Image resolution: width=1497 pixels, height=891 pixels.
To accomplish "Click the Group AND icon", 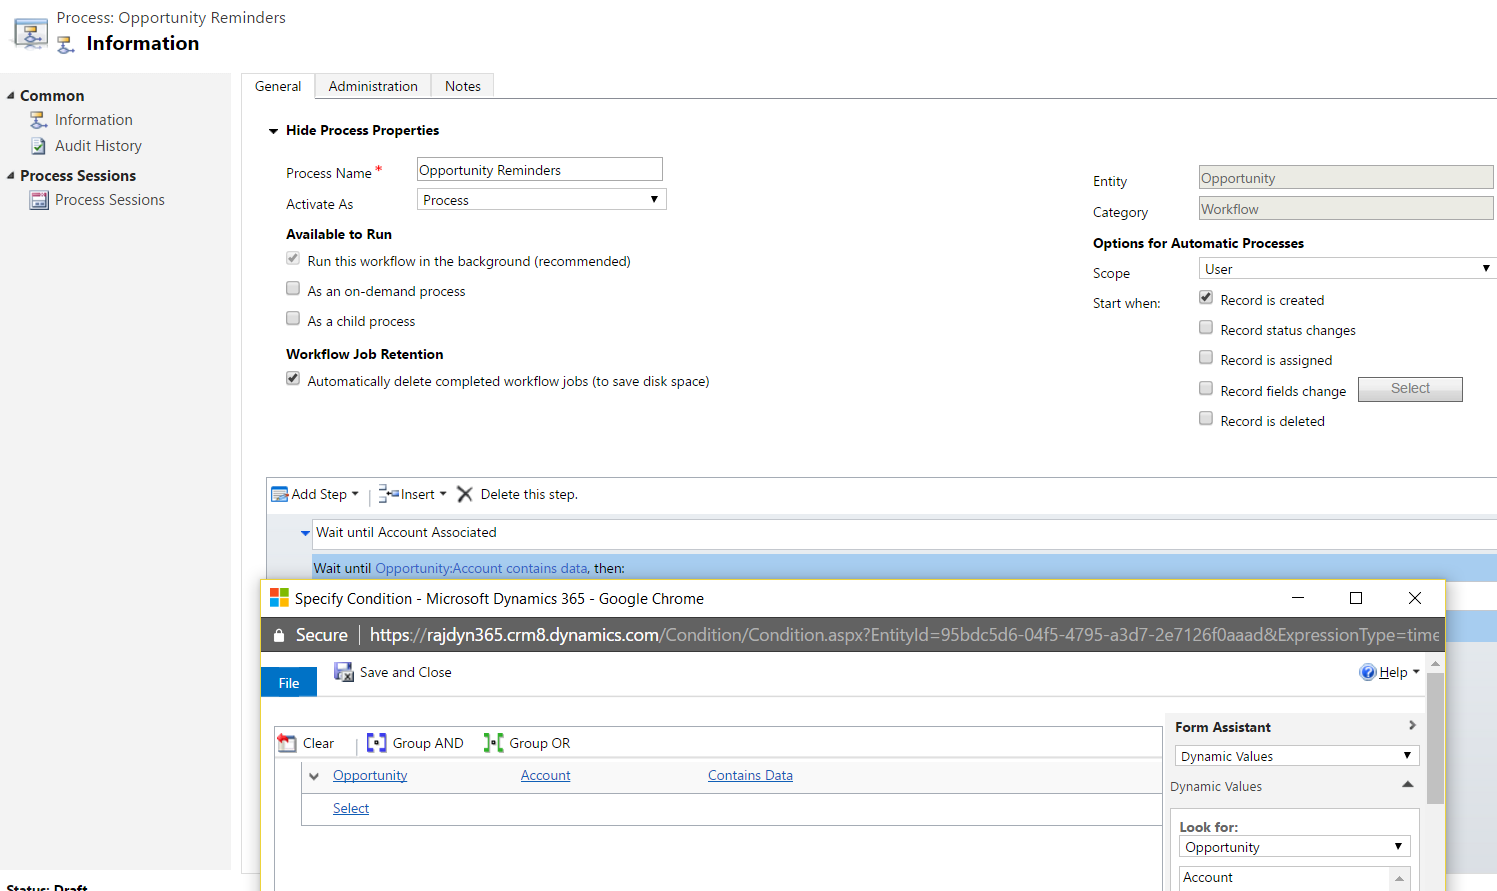I will [x=376, y=743].
